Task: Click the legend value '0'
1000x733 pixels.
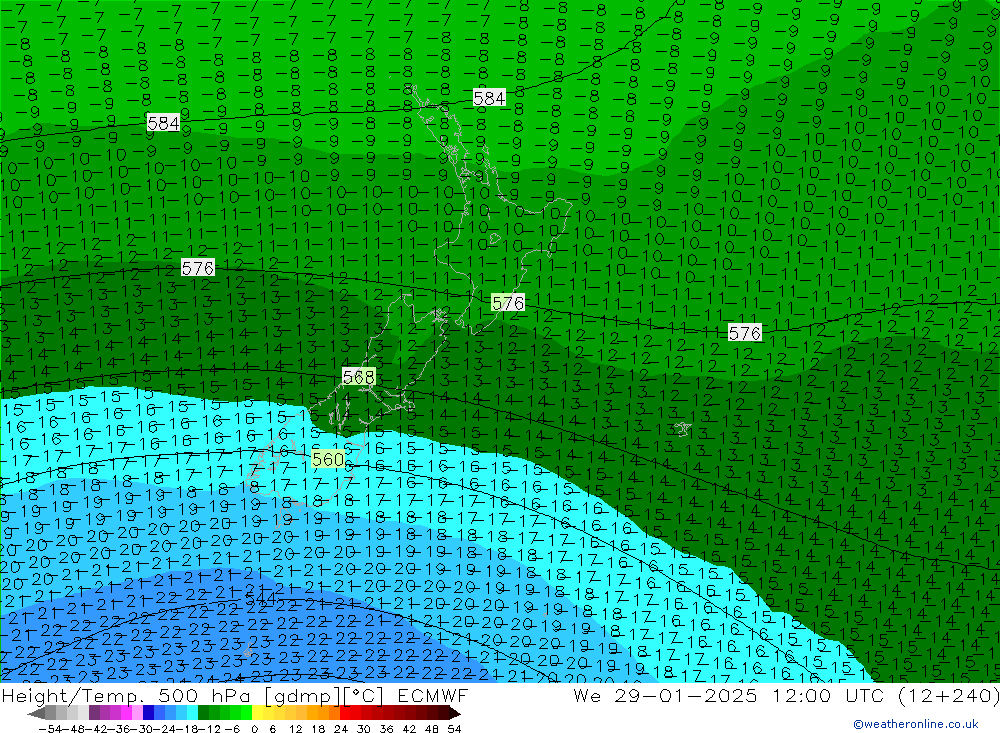Action: pyautogui.click(x=254, y=729)
